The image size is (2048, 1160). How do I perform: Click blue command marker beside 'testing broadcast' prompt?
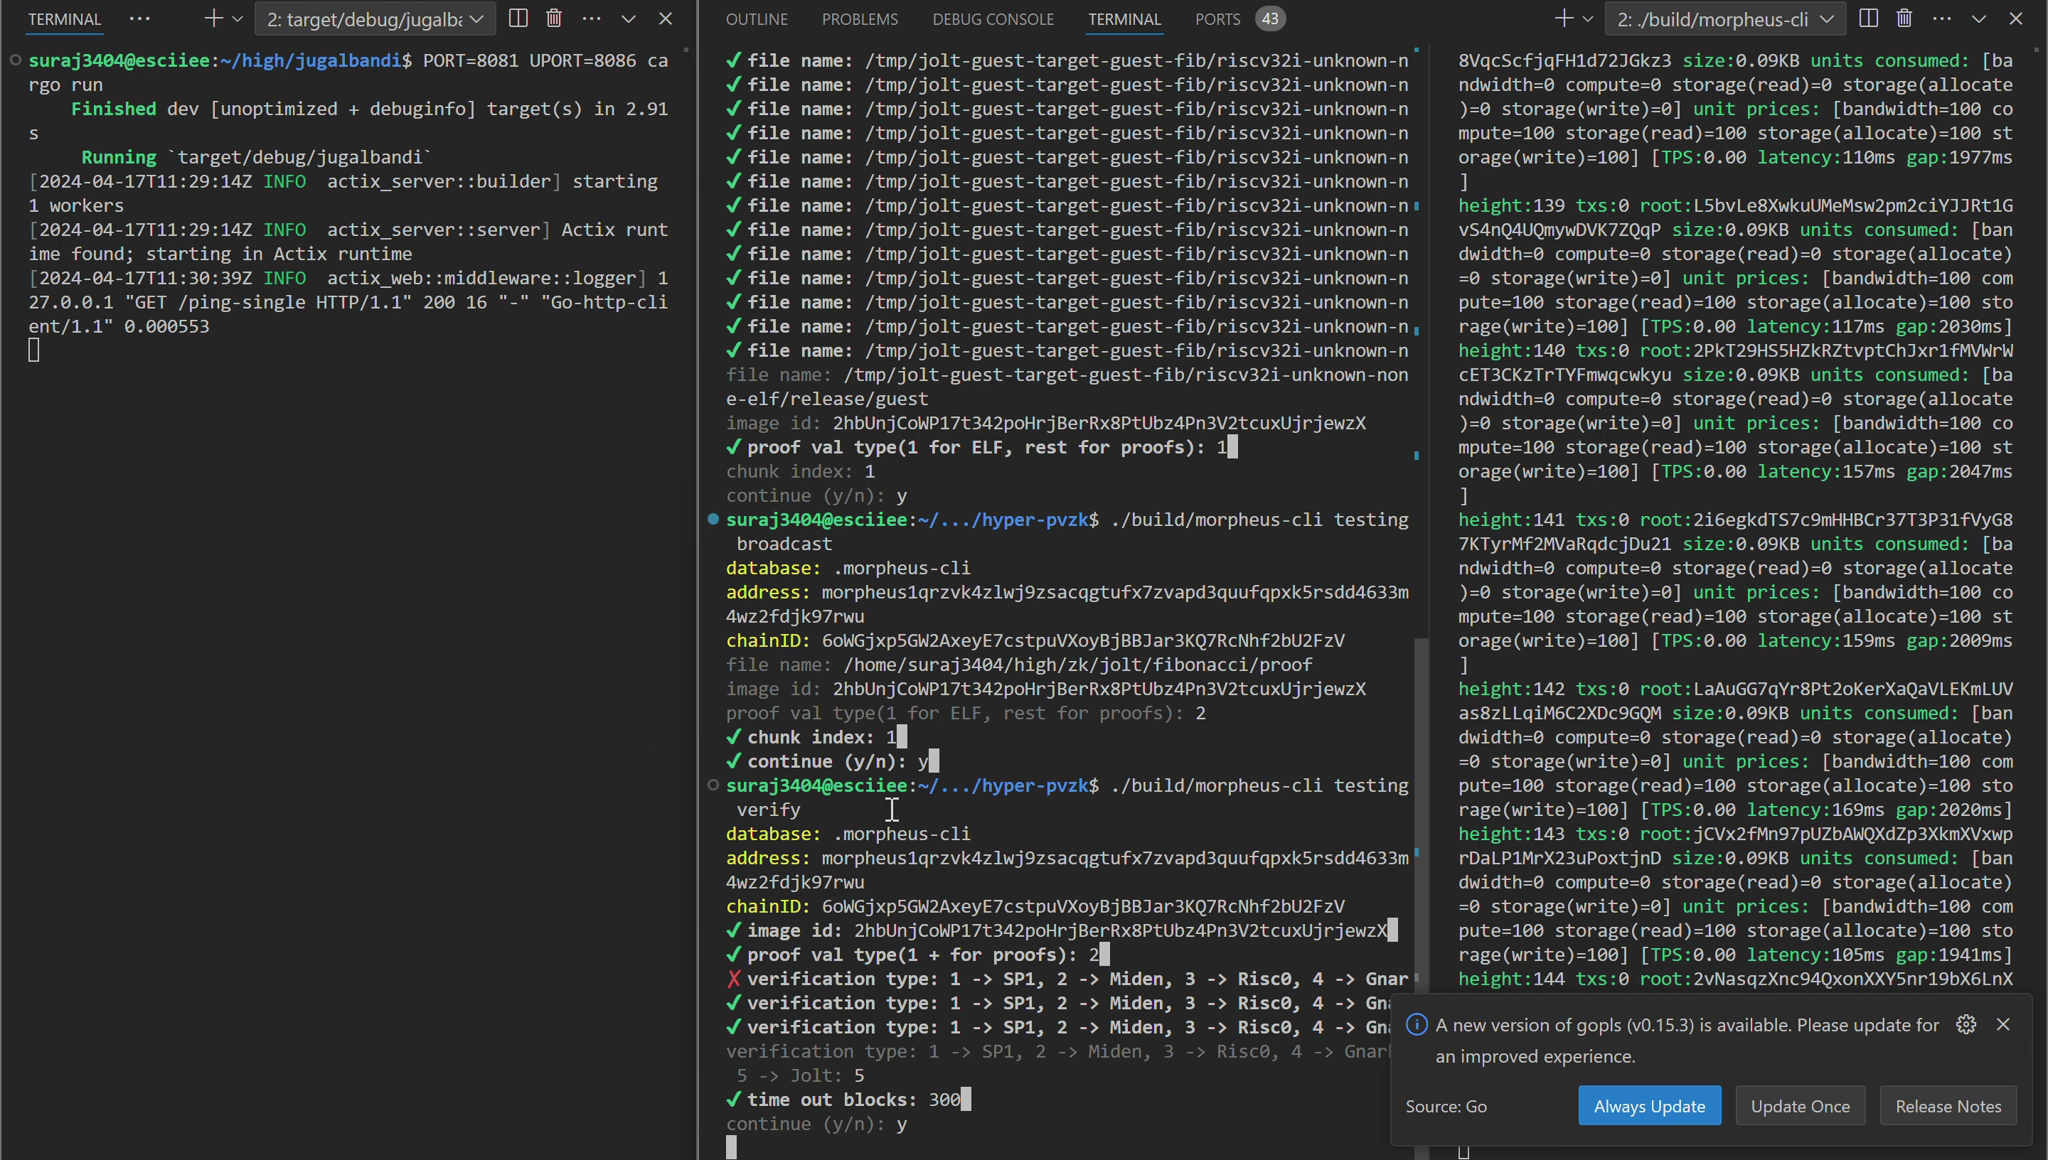point(713,519)
